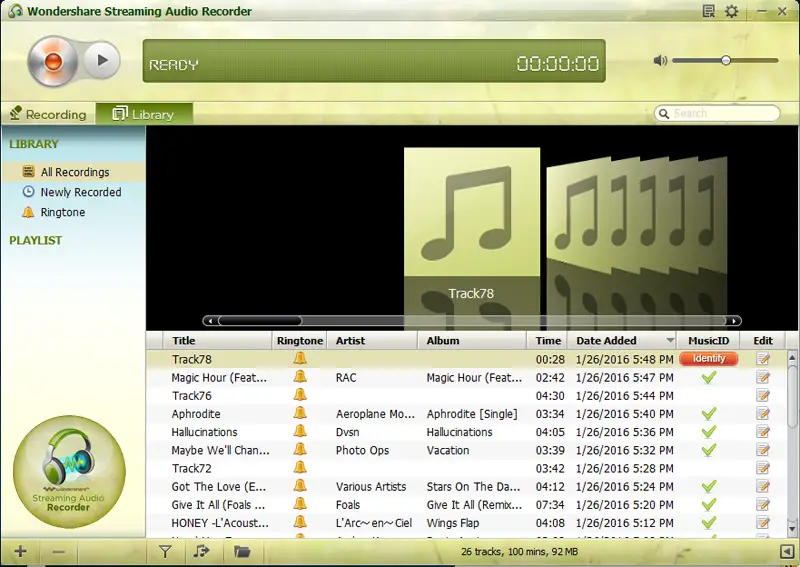This screenshot has height=567, width=800.
Task: Open the filter funnel icon
Action: [x=165, y=551]
